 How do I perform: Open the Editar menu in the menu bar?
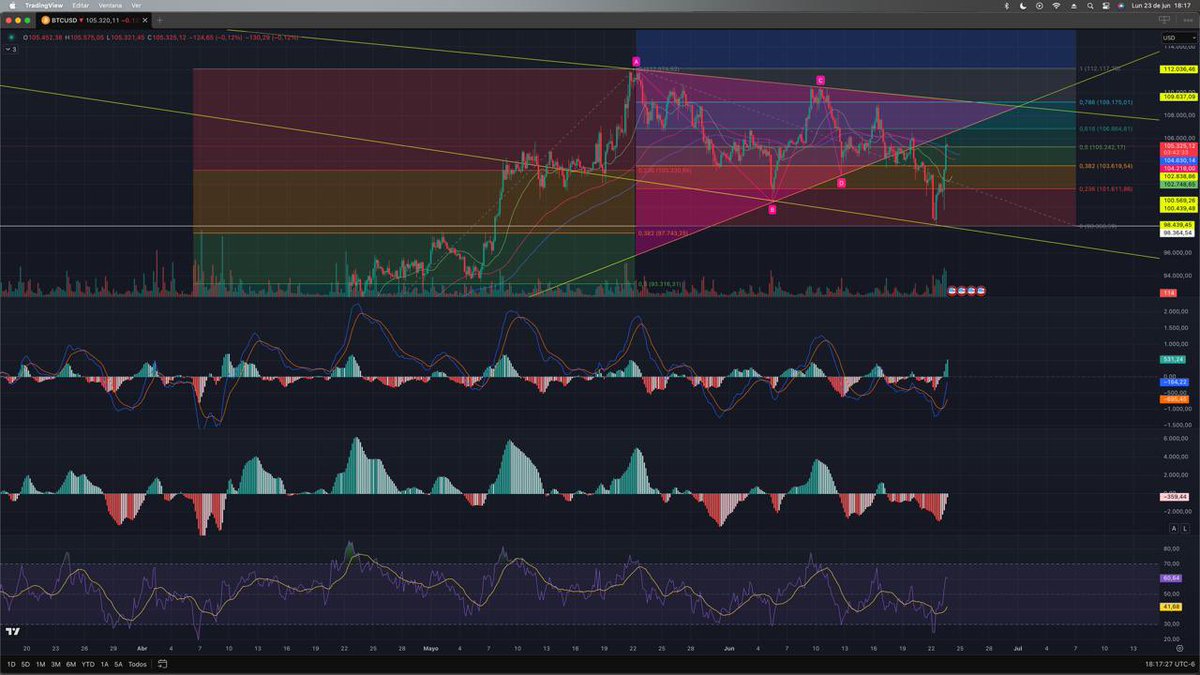[x=81, y=5]
